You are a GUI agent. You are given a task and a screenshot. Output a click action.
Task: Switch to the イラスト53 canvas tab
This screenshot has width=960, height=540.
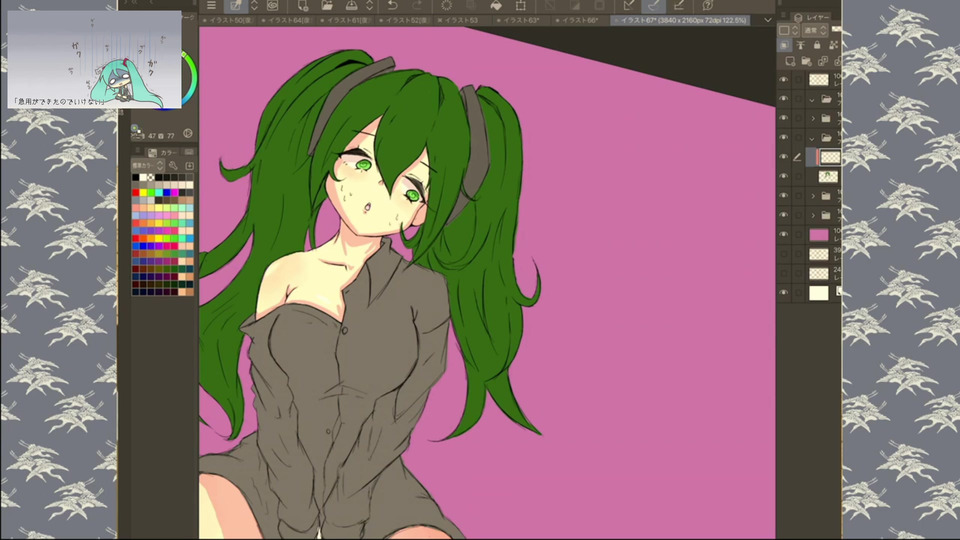[x=459, y=20]
